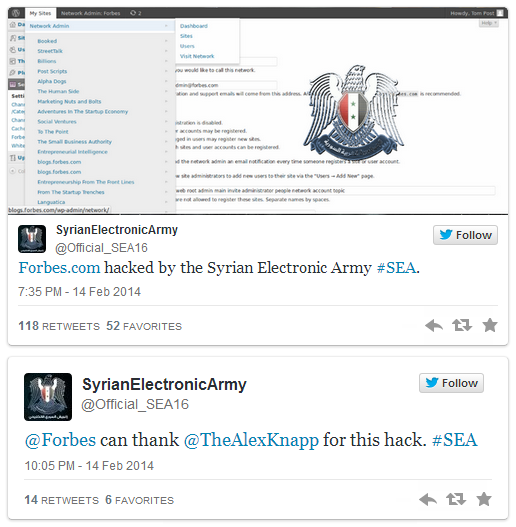Select Dashboard in Network Admin flyout

point(194,26)
